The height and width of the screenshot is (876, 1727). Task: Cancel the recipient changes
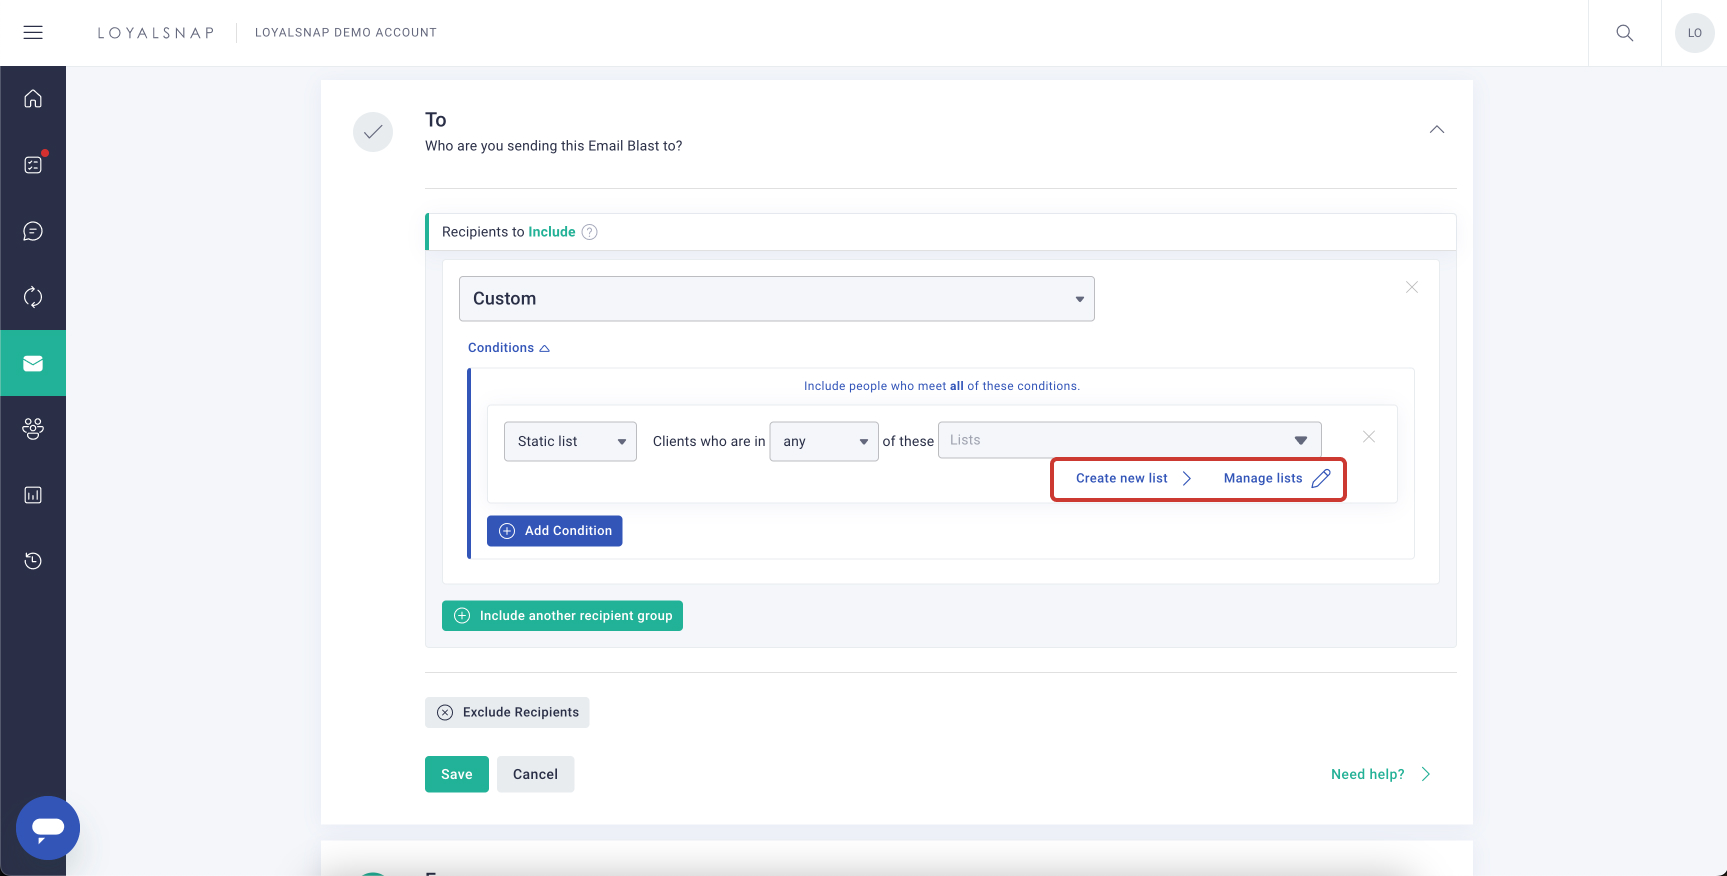536,774
